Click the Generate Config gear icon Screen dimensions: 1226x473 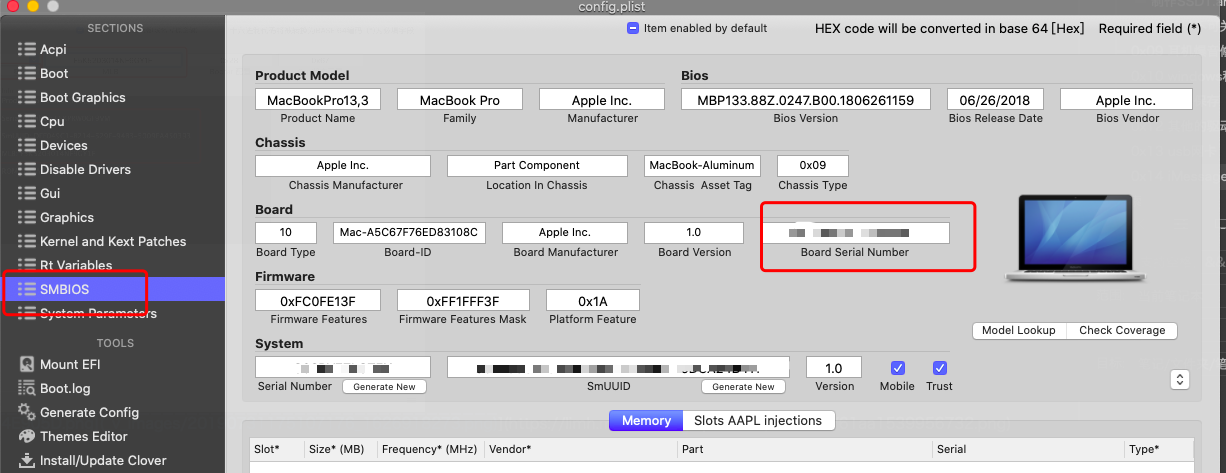(27, 412)
